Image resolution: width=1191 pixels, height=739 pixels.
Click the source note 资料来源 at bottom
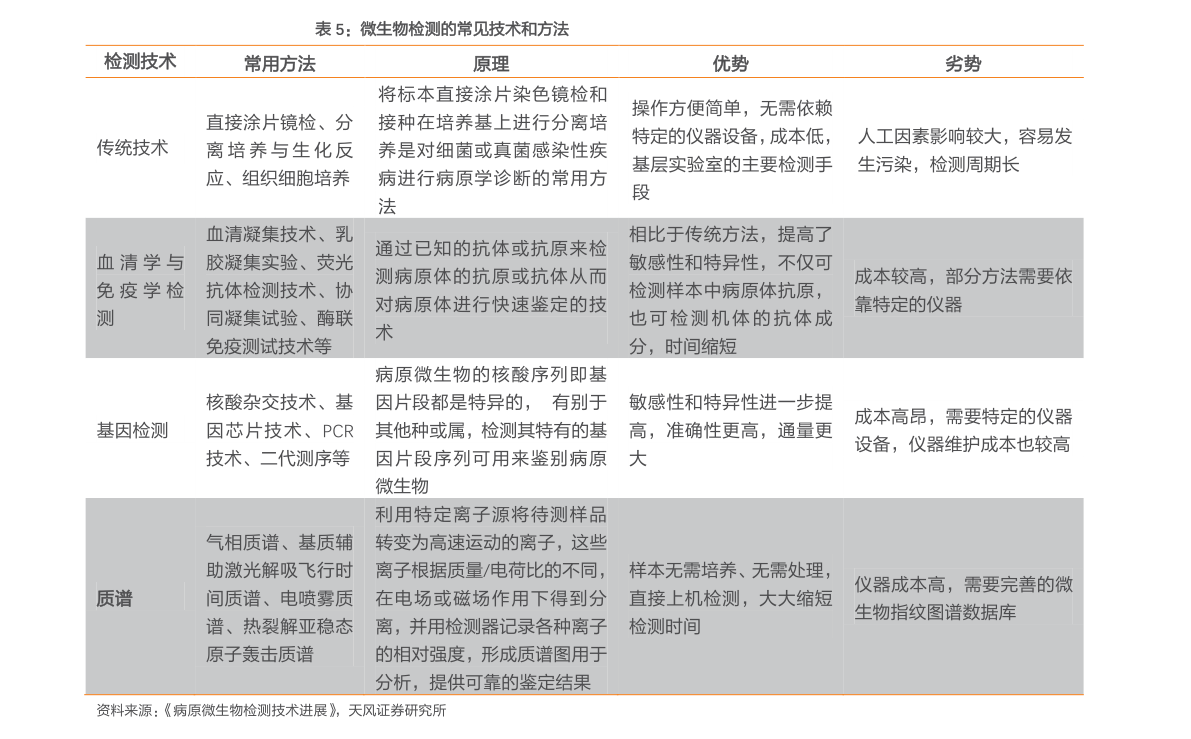(271, 710)
